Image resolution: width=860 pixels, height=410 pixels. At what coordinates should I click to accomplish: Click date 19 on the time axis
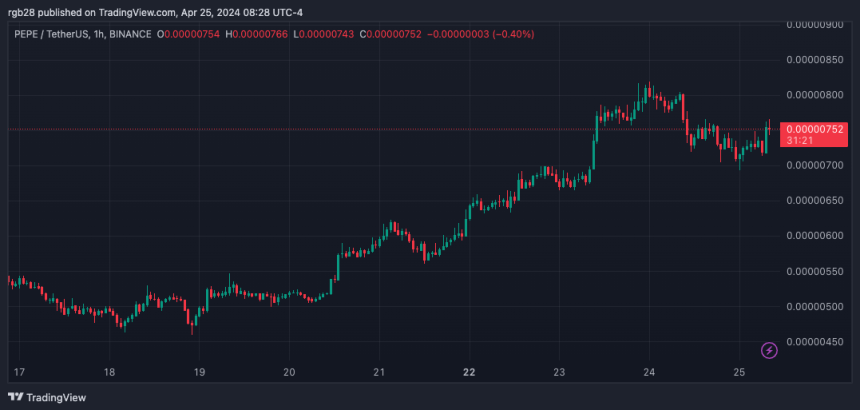pos(199,372)
